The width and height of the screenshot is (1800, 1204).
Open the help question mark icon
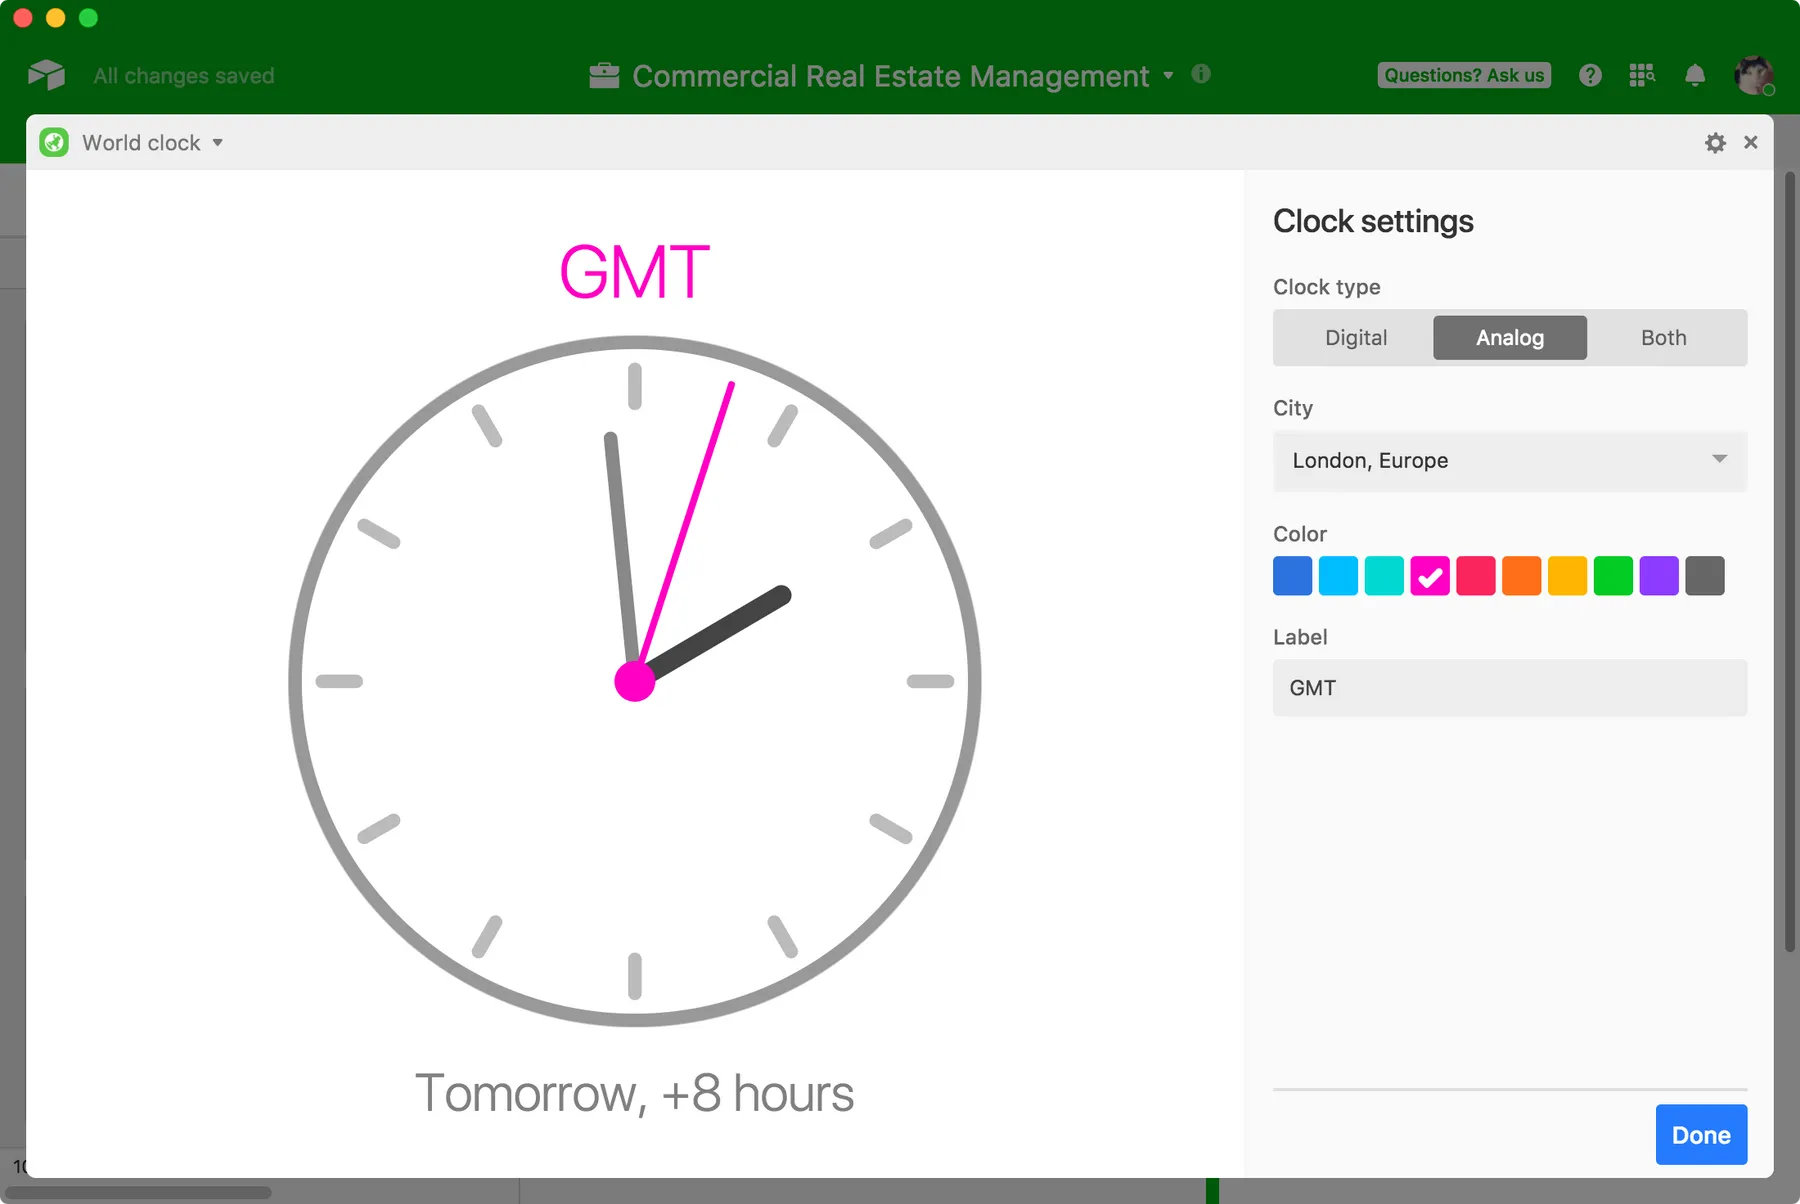click(1590, 75)
